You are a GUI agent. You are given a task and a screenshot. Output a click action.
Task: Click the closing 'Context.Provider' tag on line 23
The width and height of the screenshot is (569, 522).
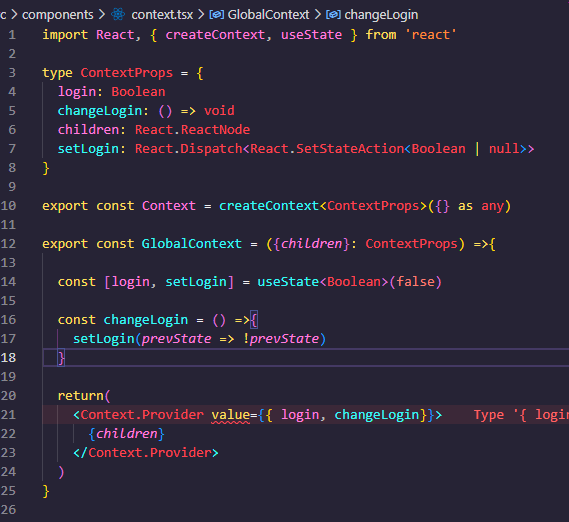click(150, 453)
